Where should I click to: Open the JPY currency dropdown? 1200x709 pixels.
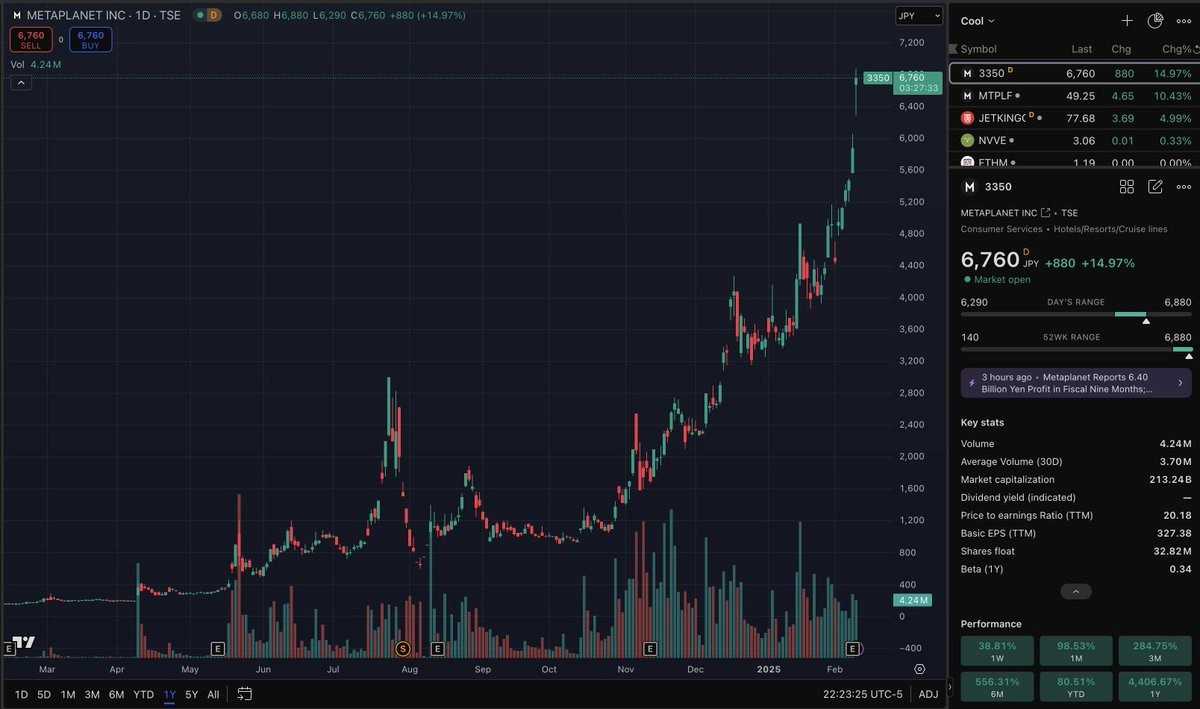(x=918, y=16)
